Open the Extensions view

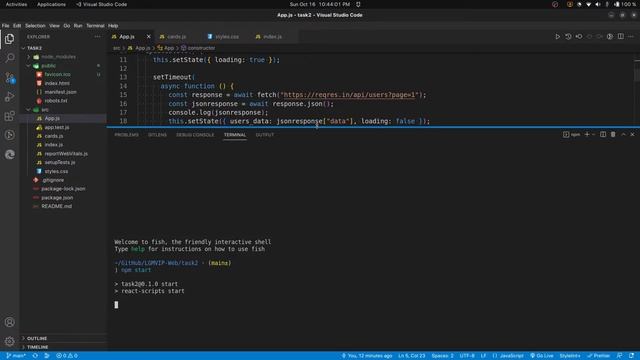click(9, 116)
